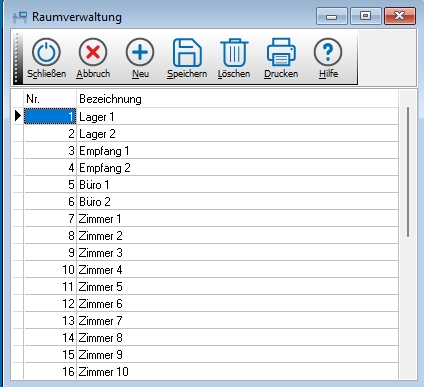Viewport: 424px width, 387px height.
Task: Click the toolbar drag handle grip
Action: pos(17,58)
